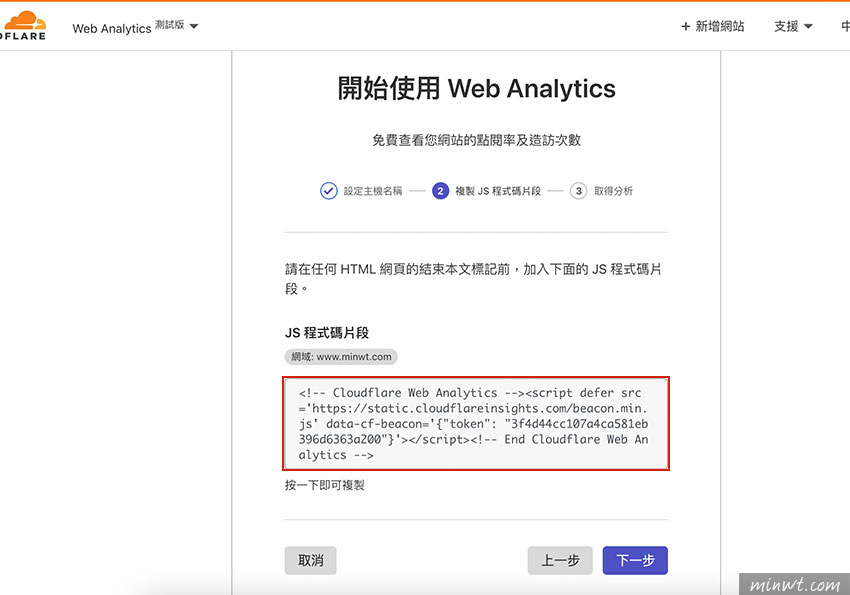850x595 pixels.
Task: Open the Web Analytics dropdown menu
Action: click(136, 27)
